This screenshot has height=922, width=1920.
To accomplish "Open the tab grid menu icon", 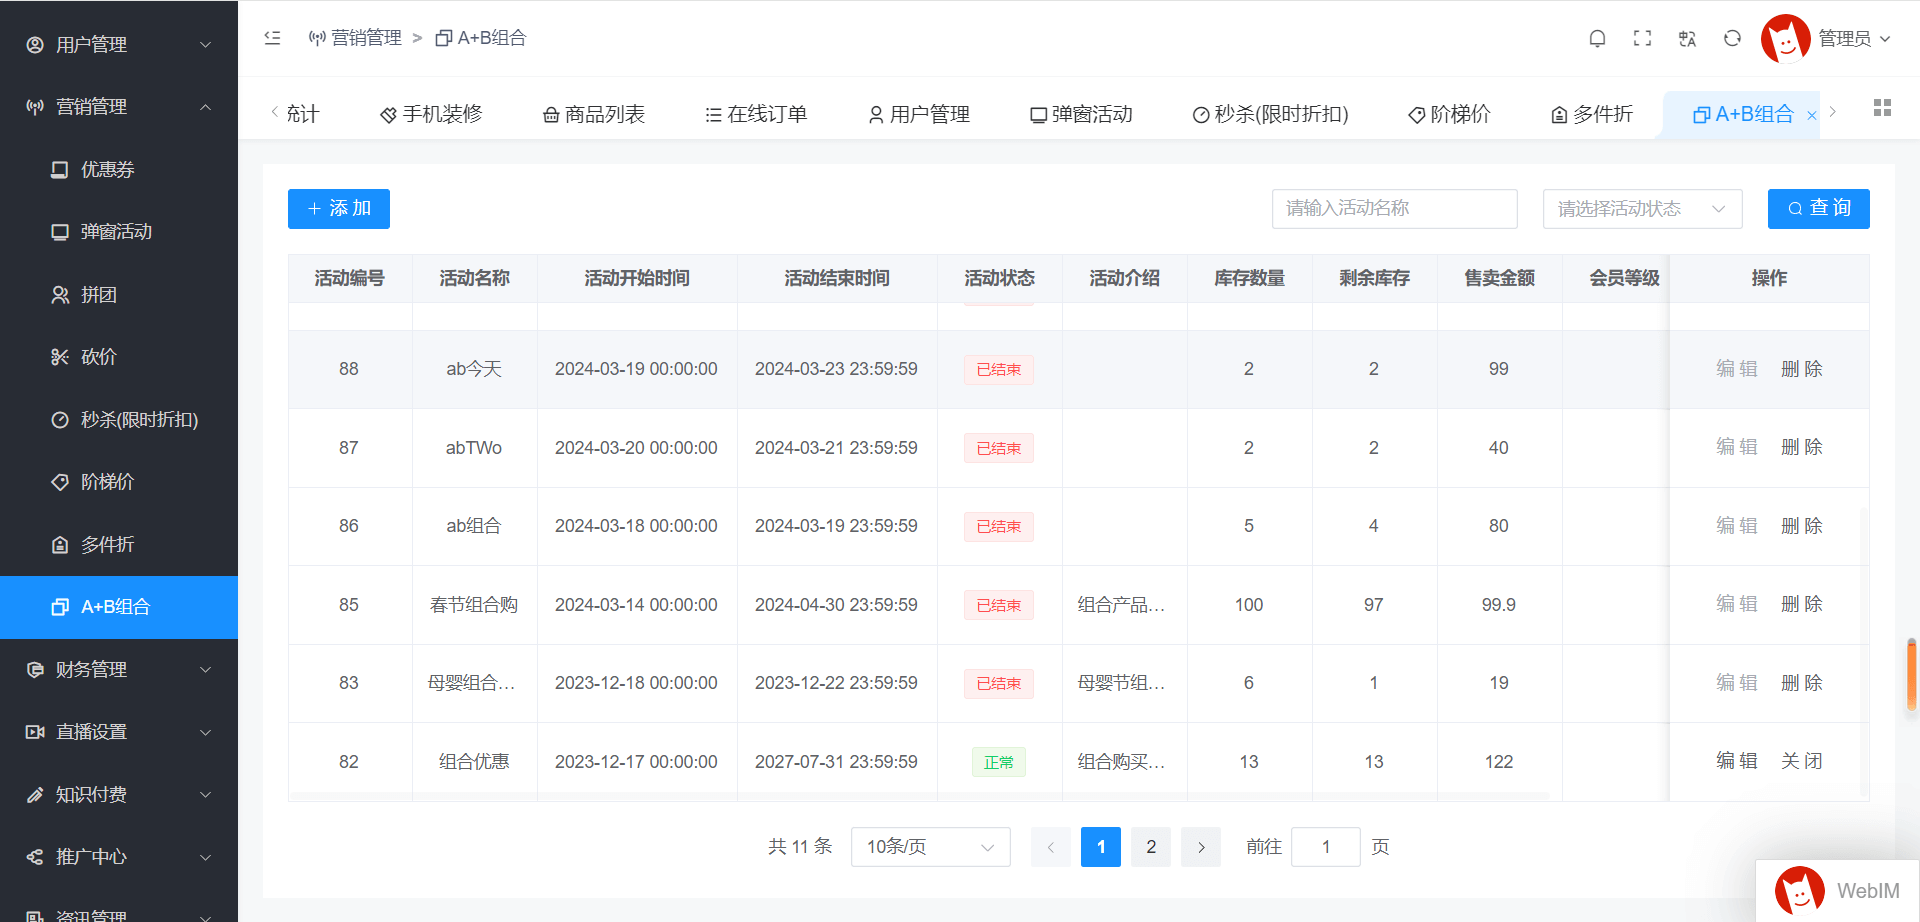I will (1882, 108).
